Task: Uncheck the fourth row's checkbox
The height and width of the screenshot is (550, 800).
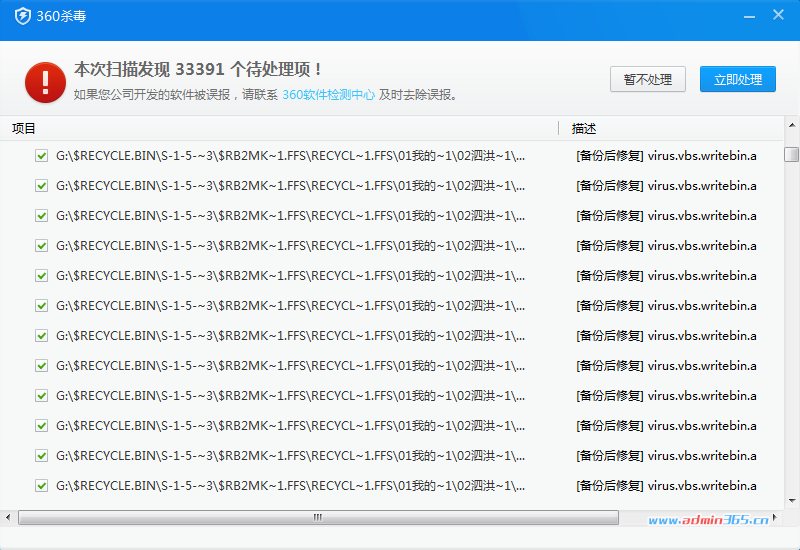Action: coord(41,246)
